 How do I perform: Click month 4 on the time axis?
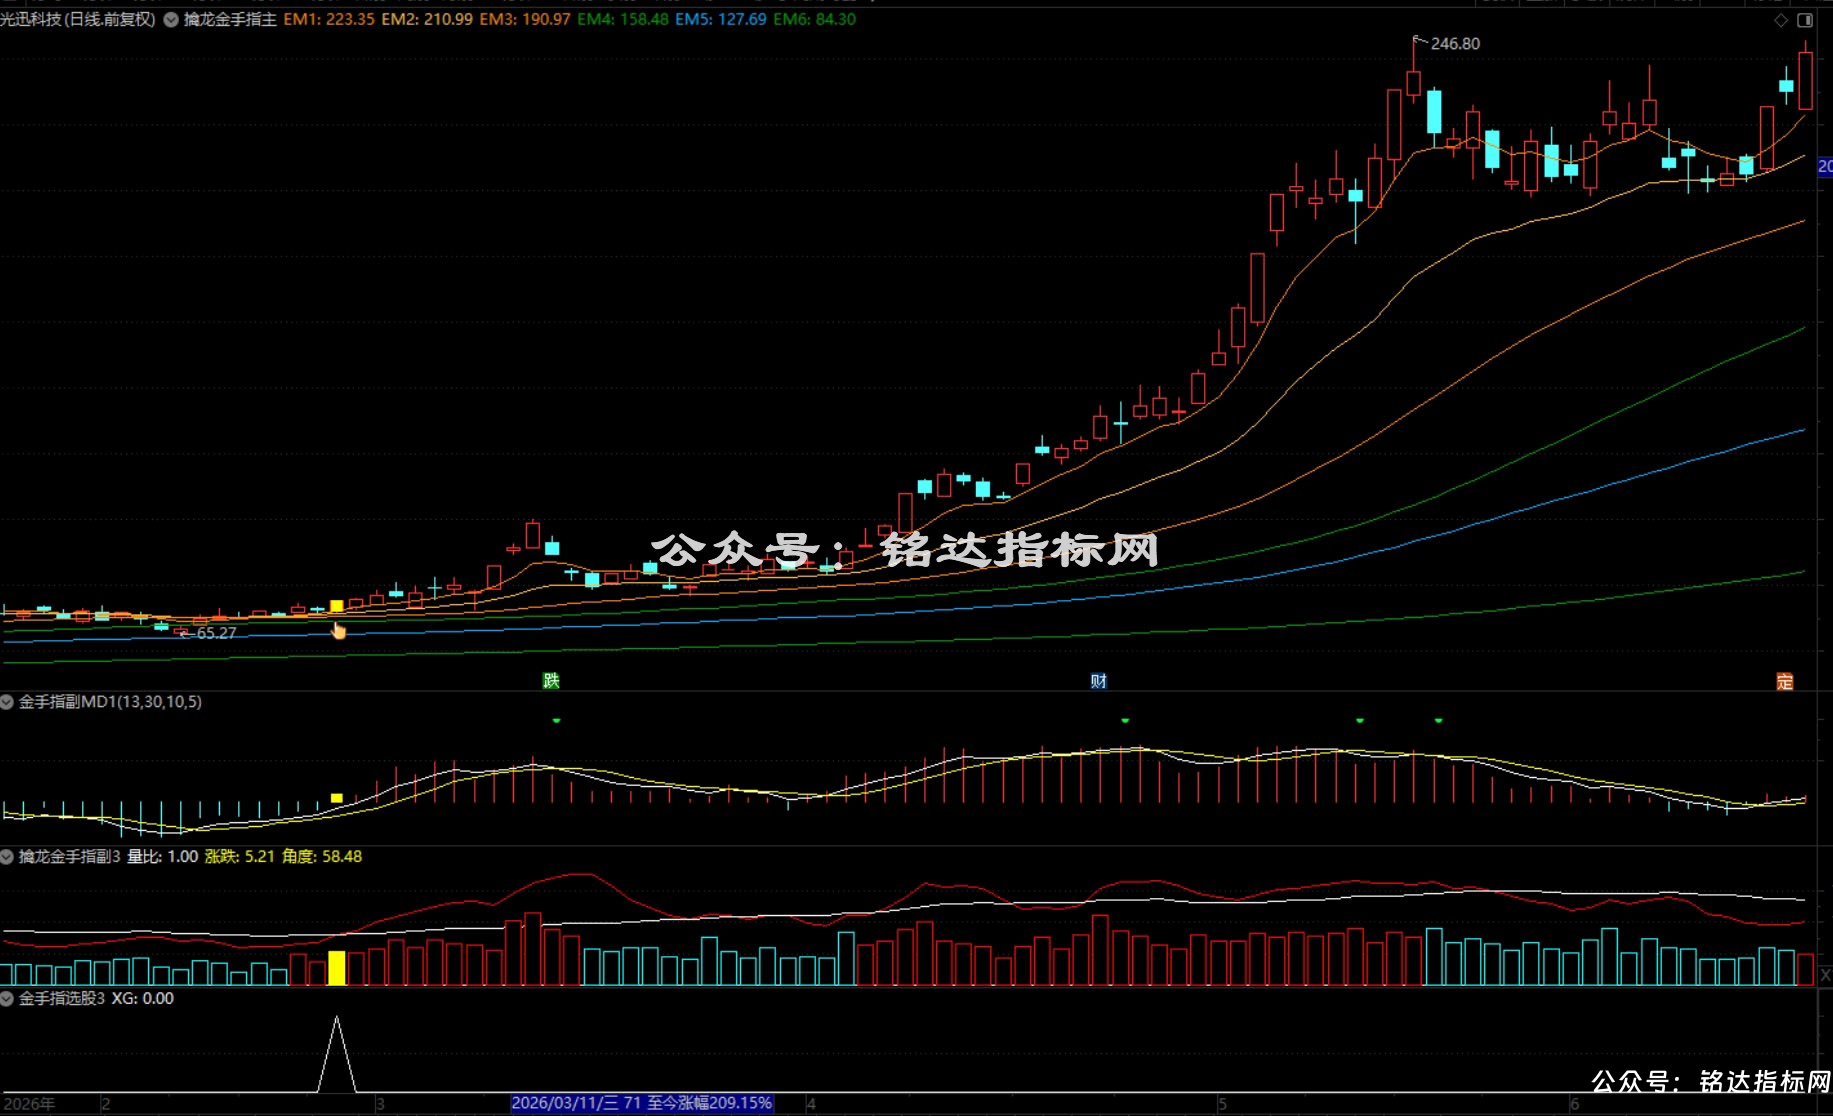tap(811, 1104)
